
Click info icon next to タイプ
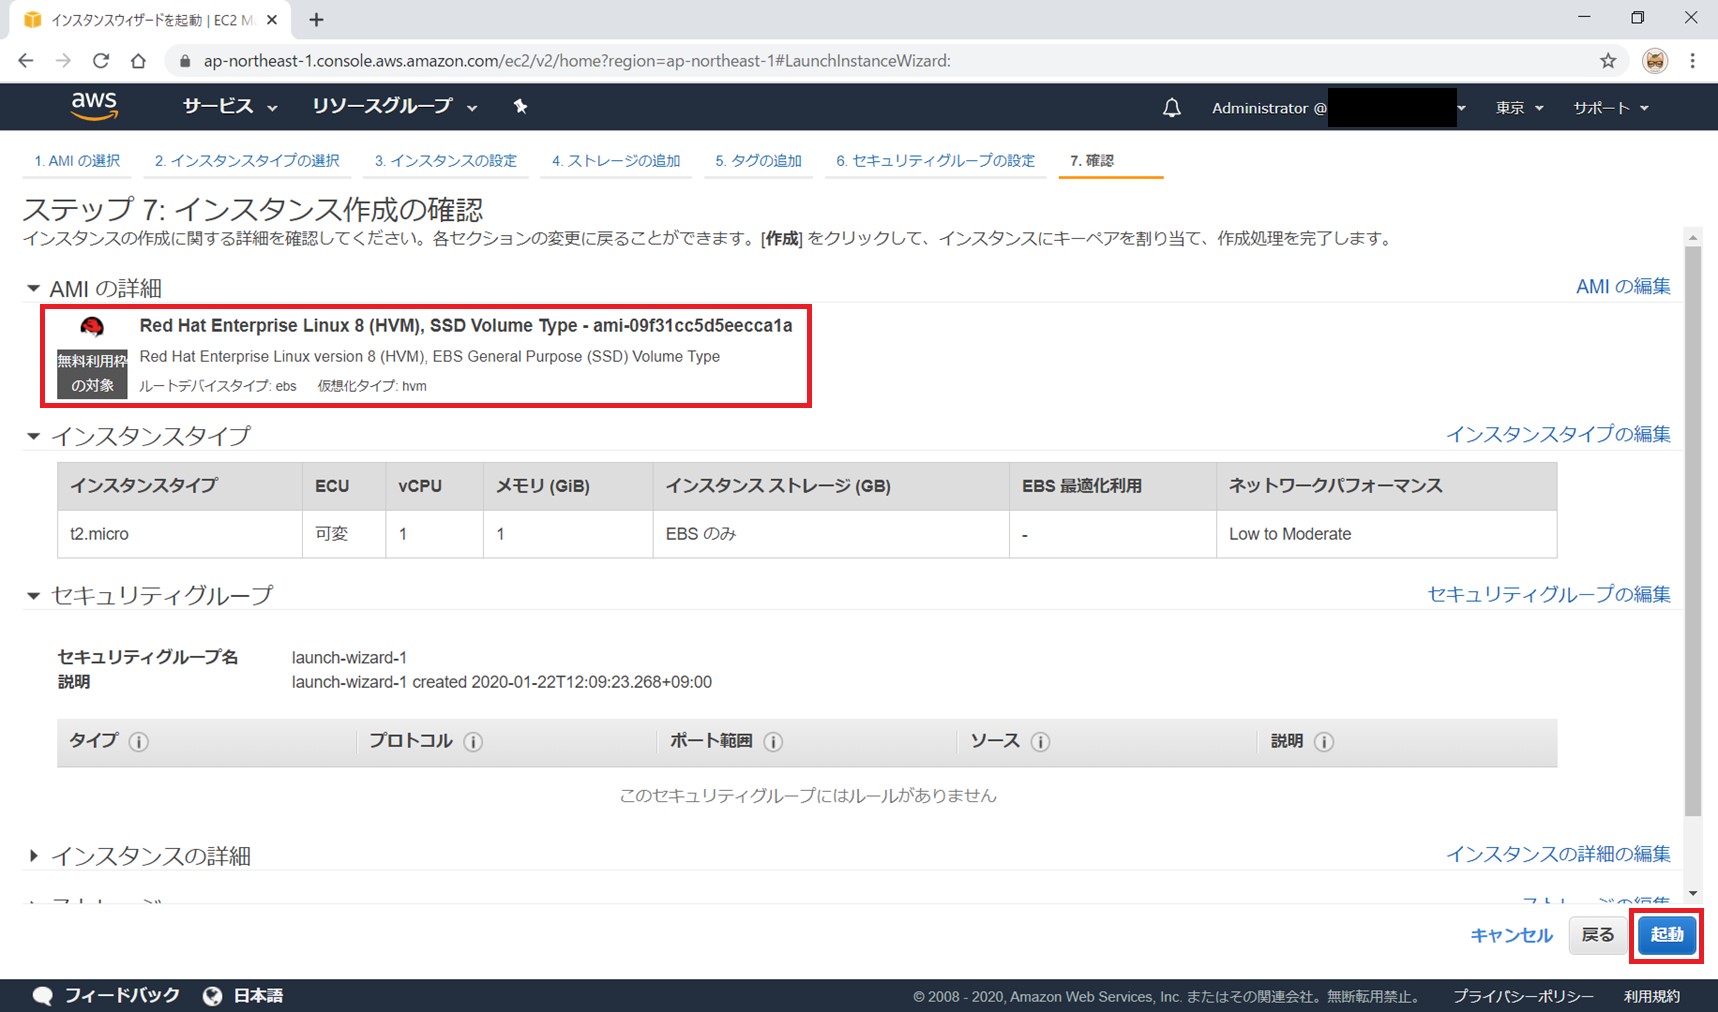[139, 742]
